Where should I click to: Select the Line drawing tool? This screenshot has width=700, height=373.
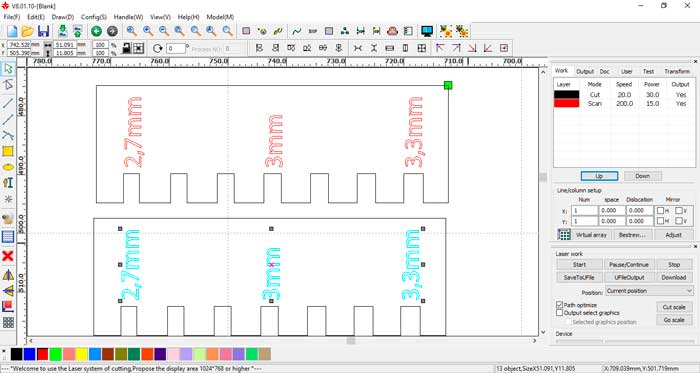coord(8,103)
